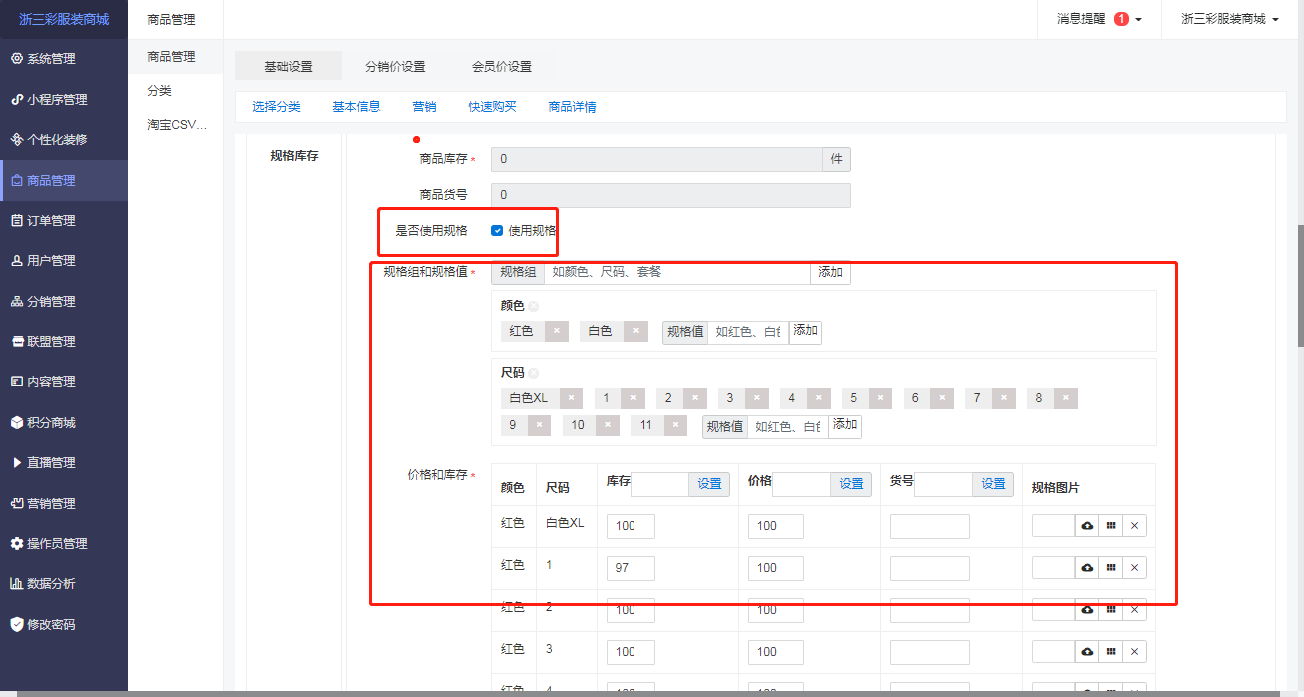Image resolution: width=1304 pixels, height=697 pixels.
Task: Open 商品管理 in the sidebar
Action: coord(64,180)
